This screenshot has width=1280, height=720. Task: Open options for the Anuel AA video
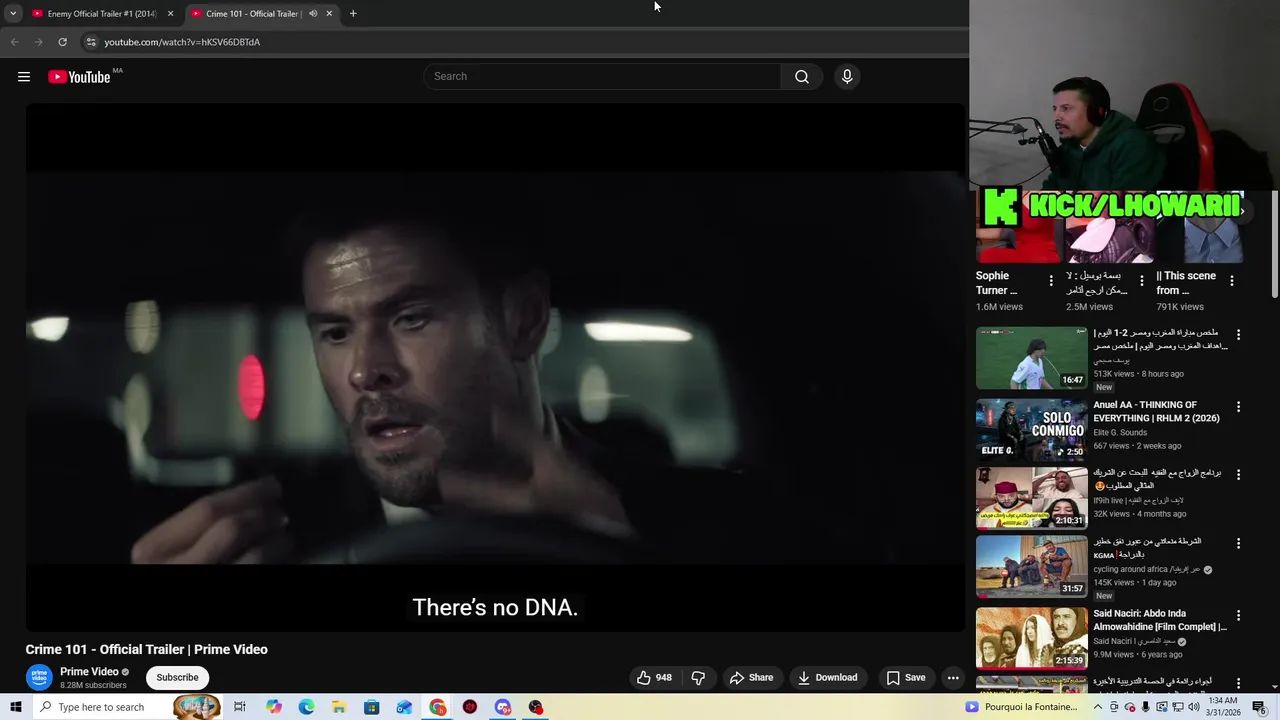1239,407
